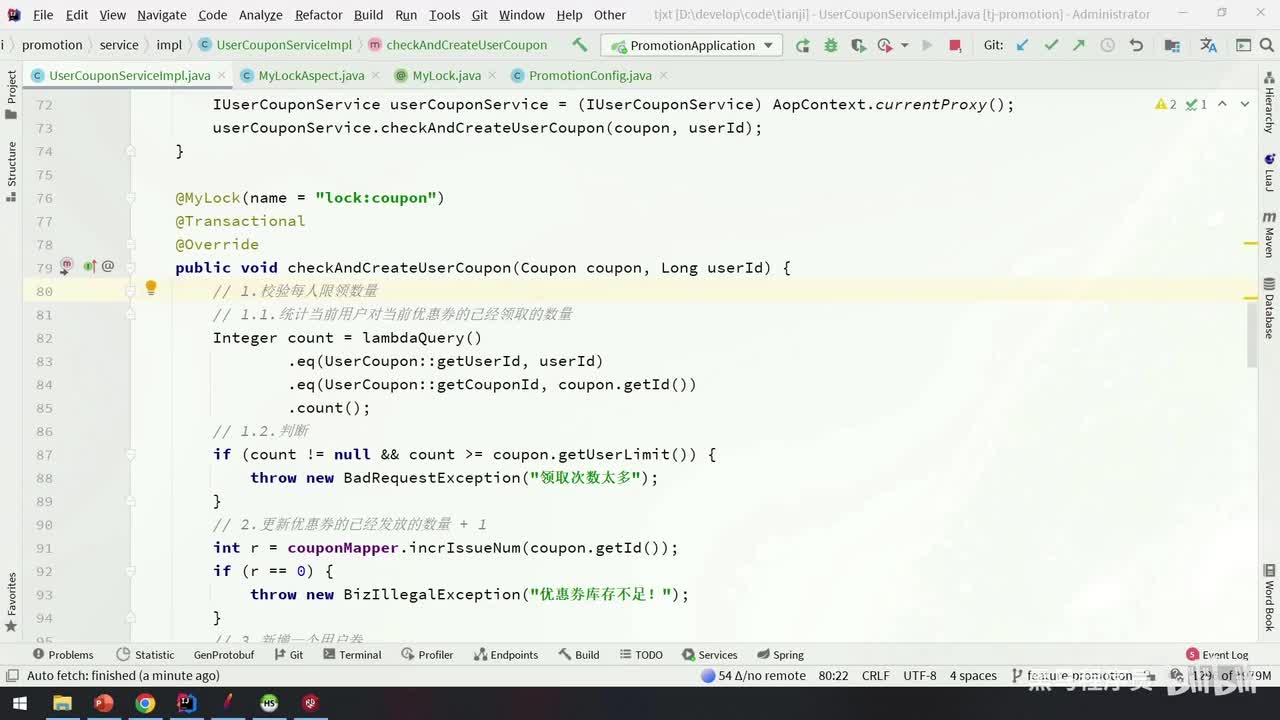Change the 4 spaces indent setting
The height and width of the screenshot is (720, 1280).
(x=973, y=676)
